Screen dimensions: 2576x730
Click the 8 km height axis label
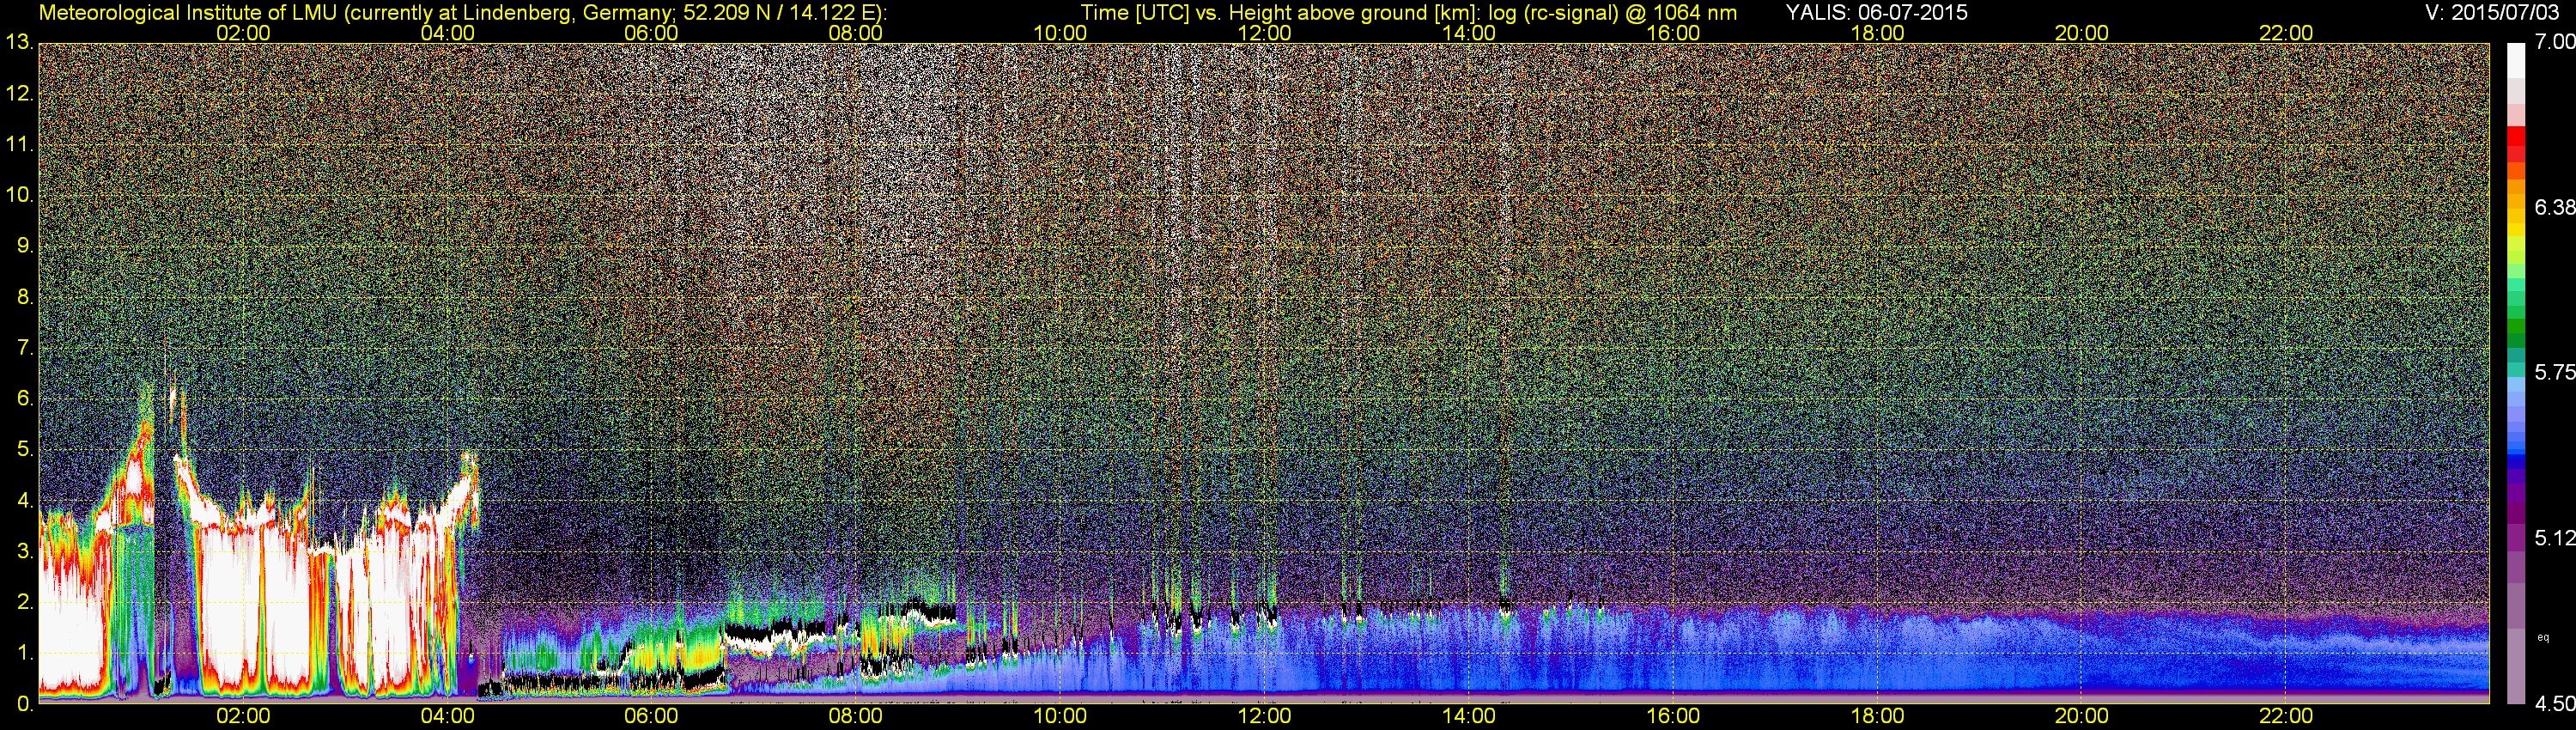[x=24, y=297]
